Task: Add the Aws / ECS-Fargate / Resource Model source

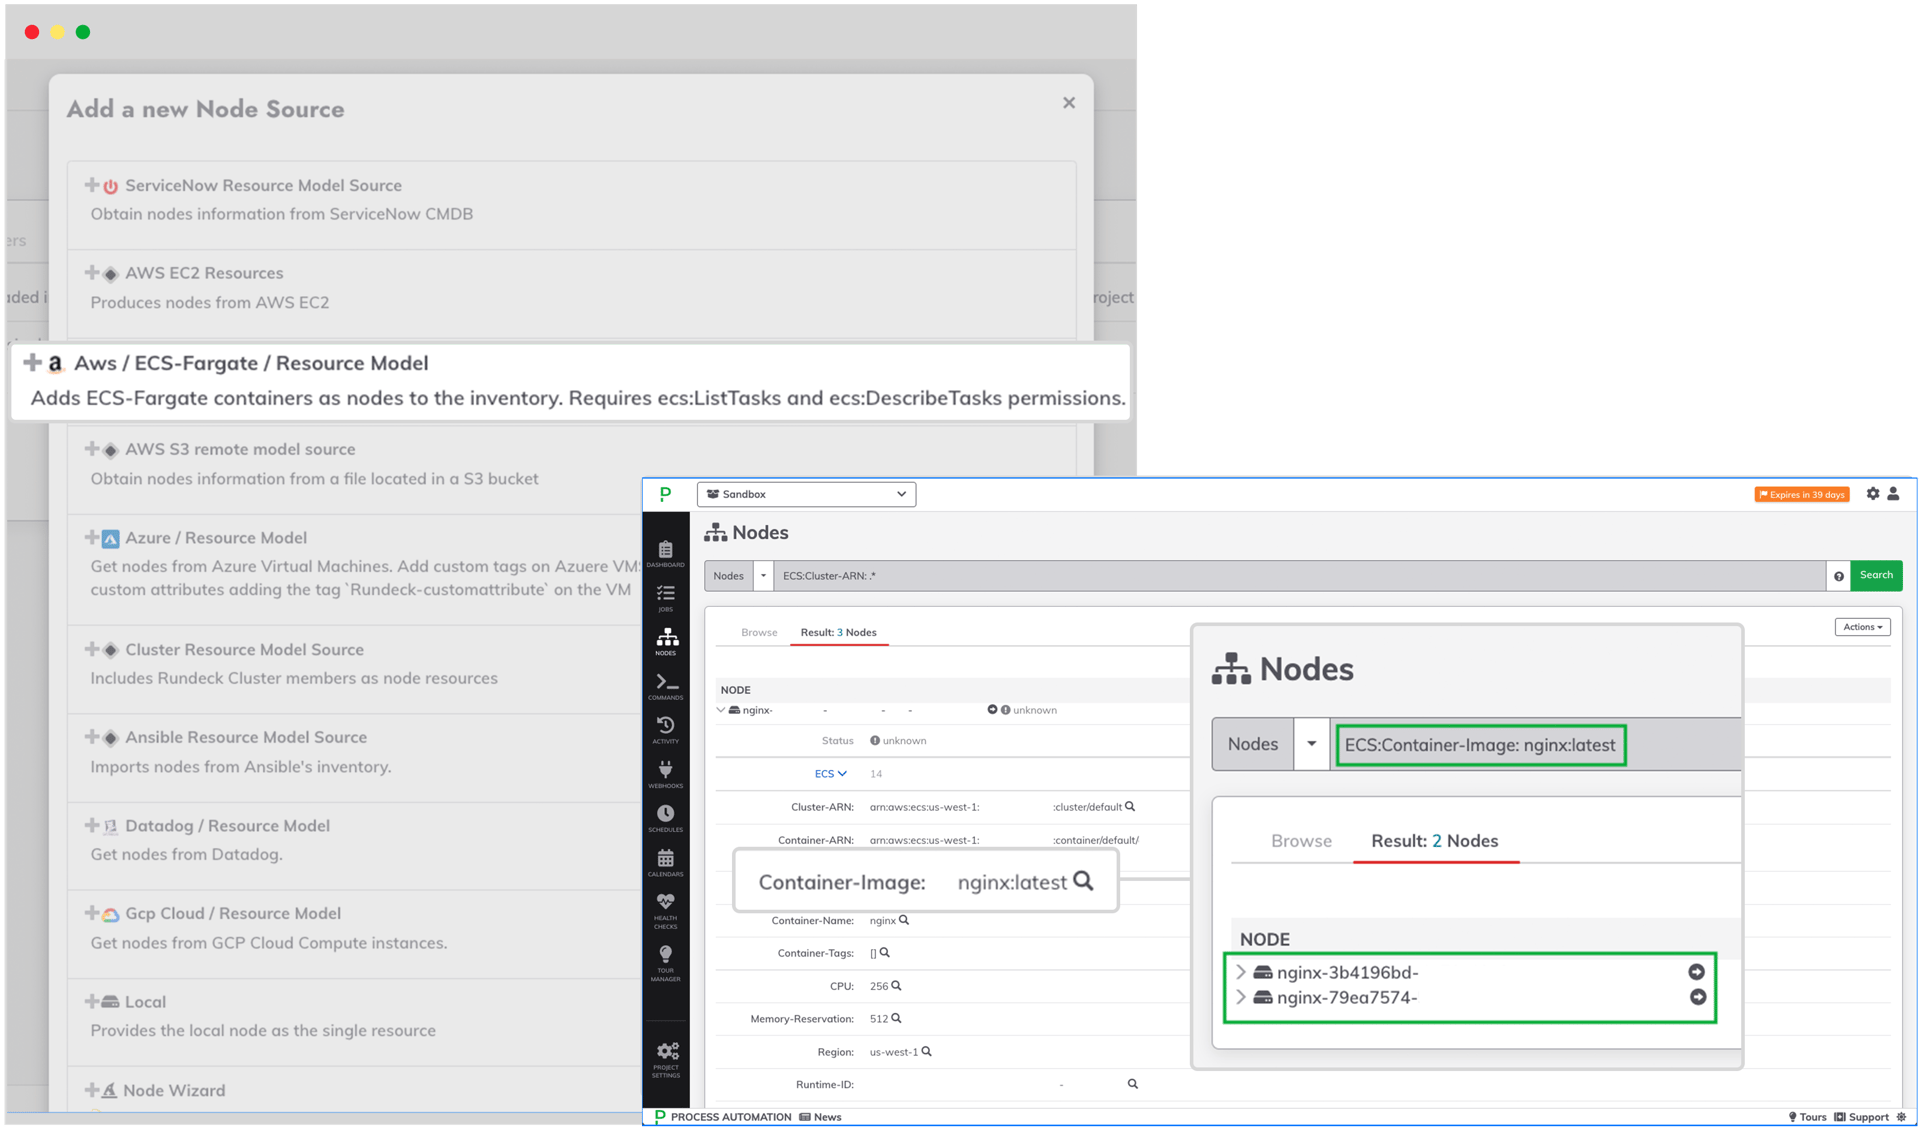Action: [x=250, y=363]
